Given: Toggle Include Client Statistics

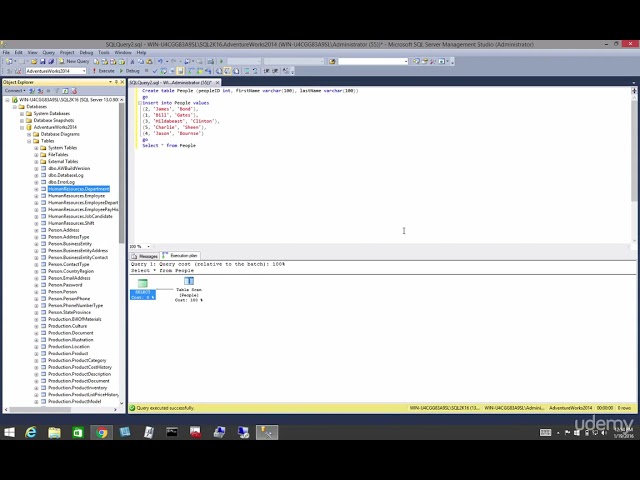Looking at the screenshot, I should pos(208,71).
